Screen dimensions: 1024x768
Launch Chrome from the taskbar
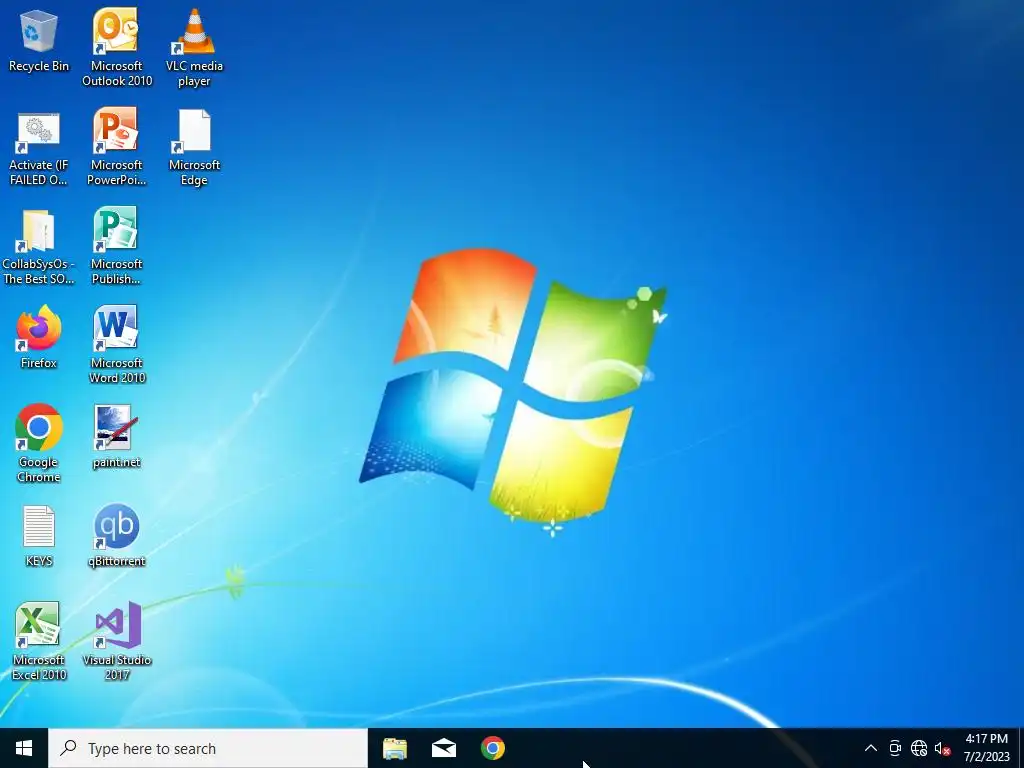(493, 748)
